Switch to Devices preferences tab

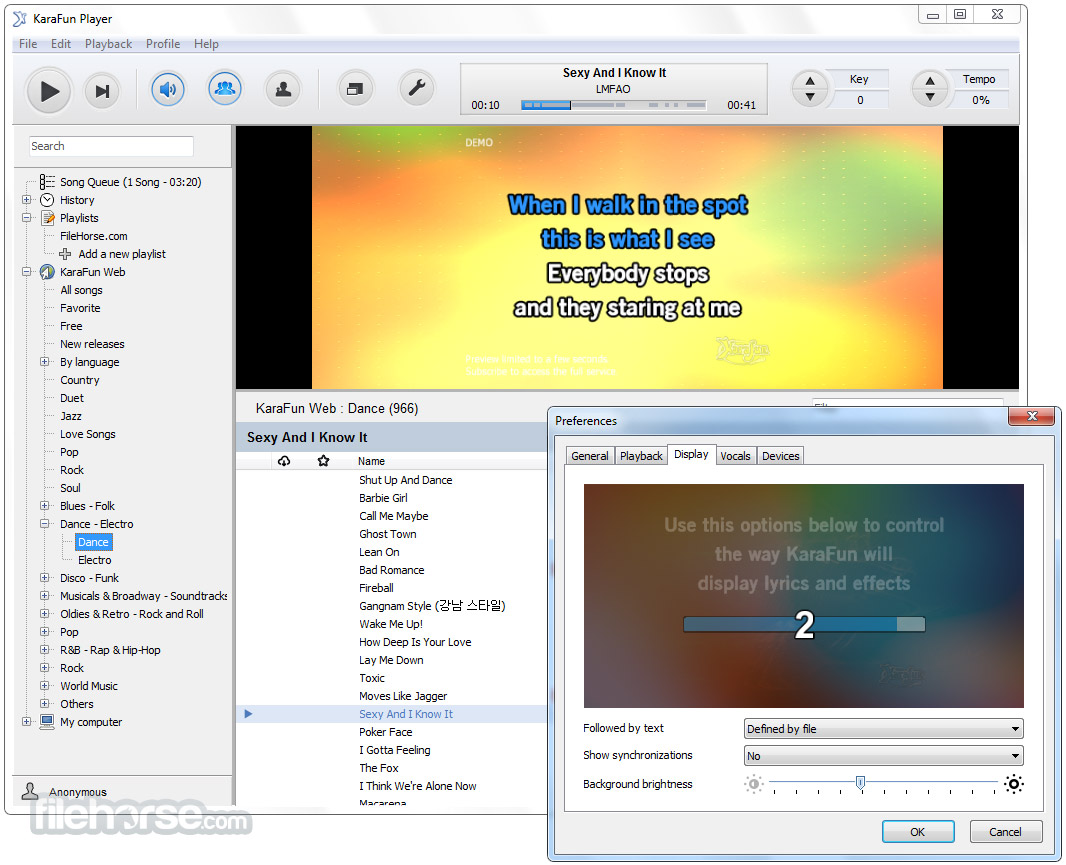point(780,456)
